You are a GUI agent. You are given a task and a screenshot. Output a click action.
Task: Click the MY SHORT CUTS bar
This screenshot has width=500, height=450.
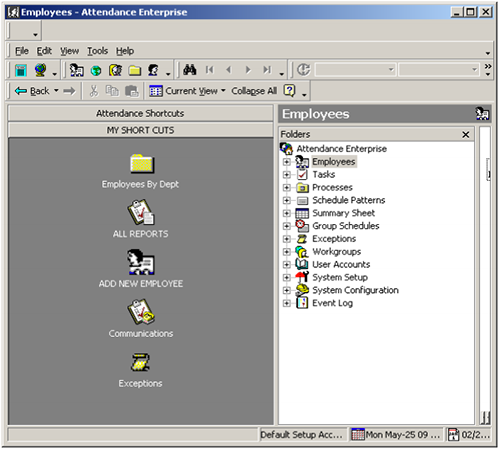coord(140,130)
